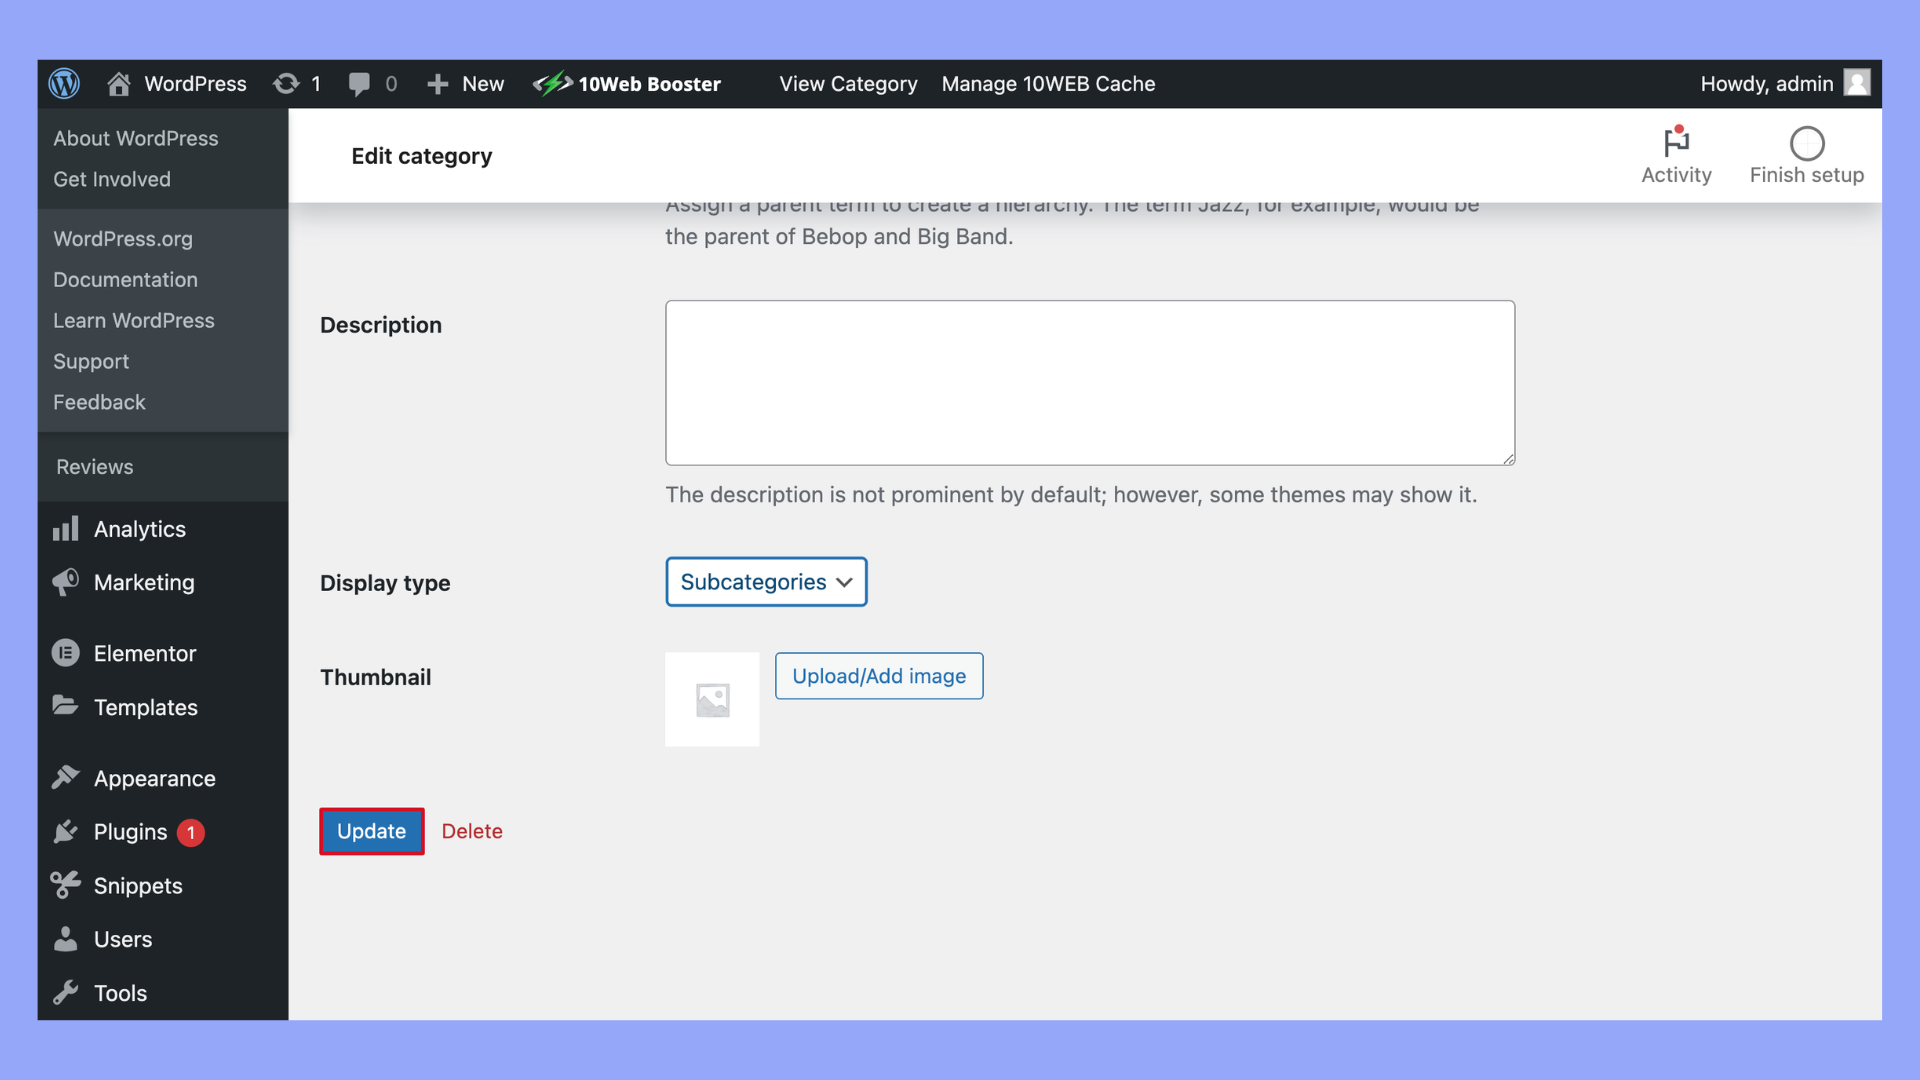Click the 10Web Booster icon
The image size is (1920, 1080).
[552, 84]
